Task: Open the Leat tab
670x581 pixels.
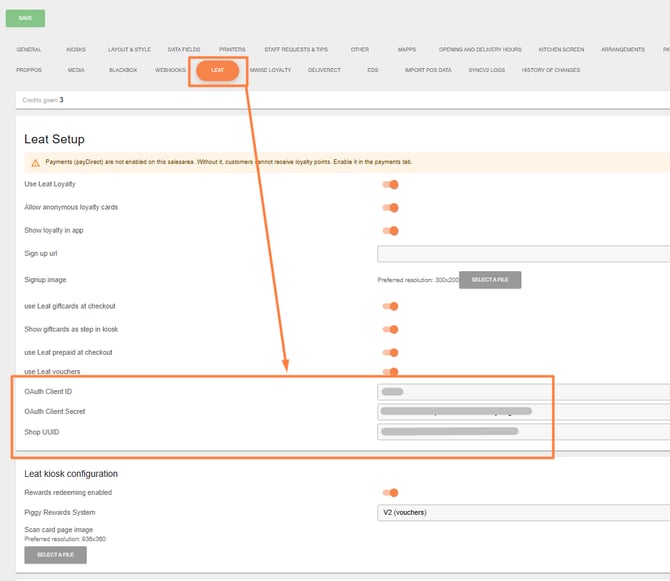Action: coord(217,70)
